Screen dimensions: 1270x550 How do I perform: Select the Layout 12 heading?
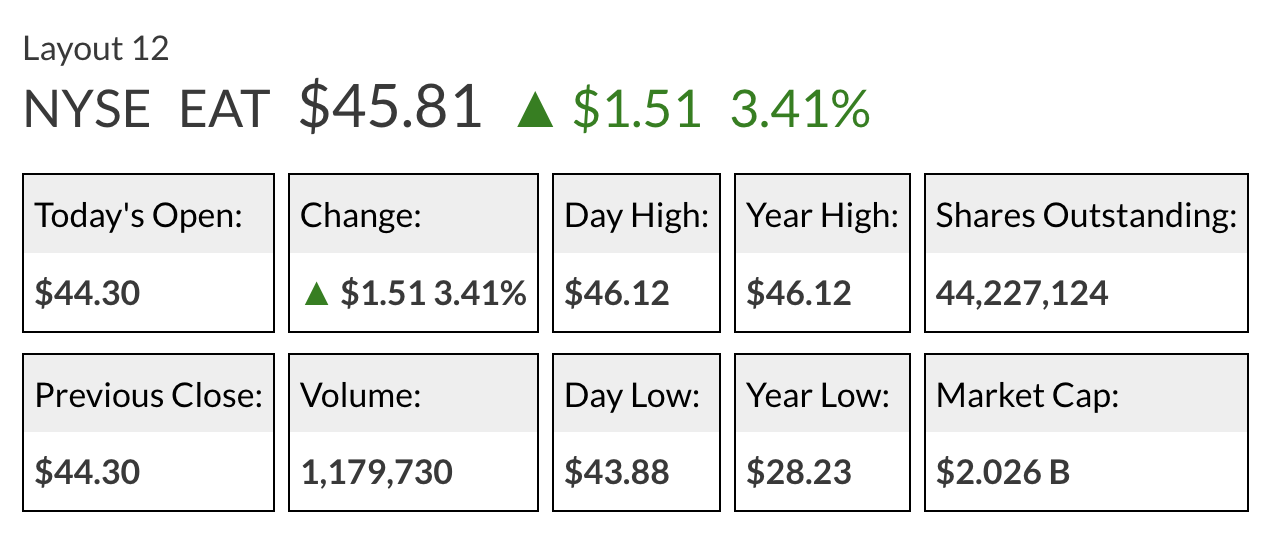96,50
